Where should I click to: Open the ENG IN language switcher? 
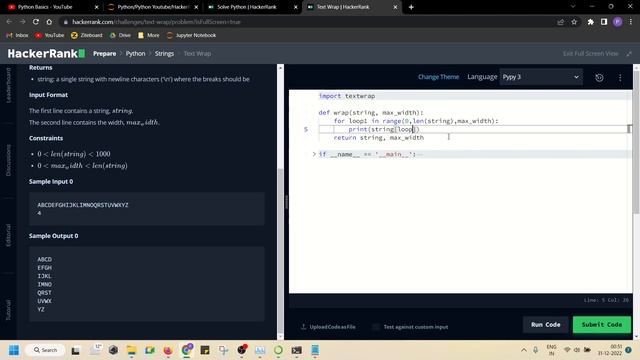(551, 350)
